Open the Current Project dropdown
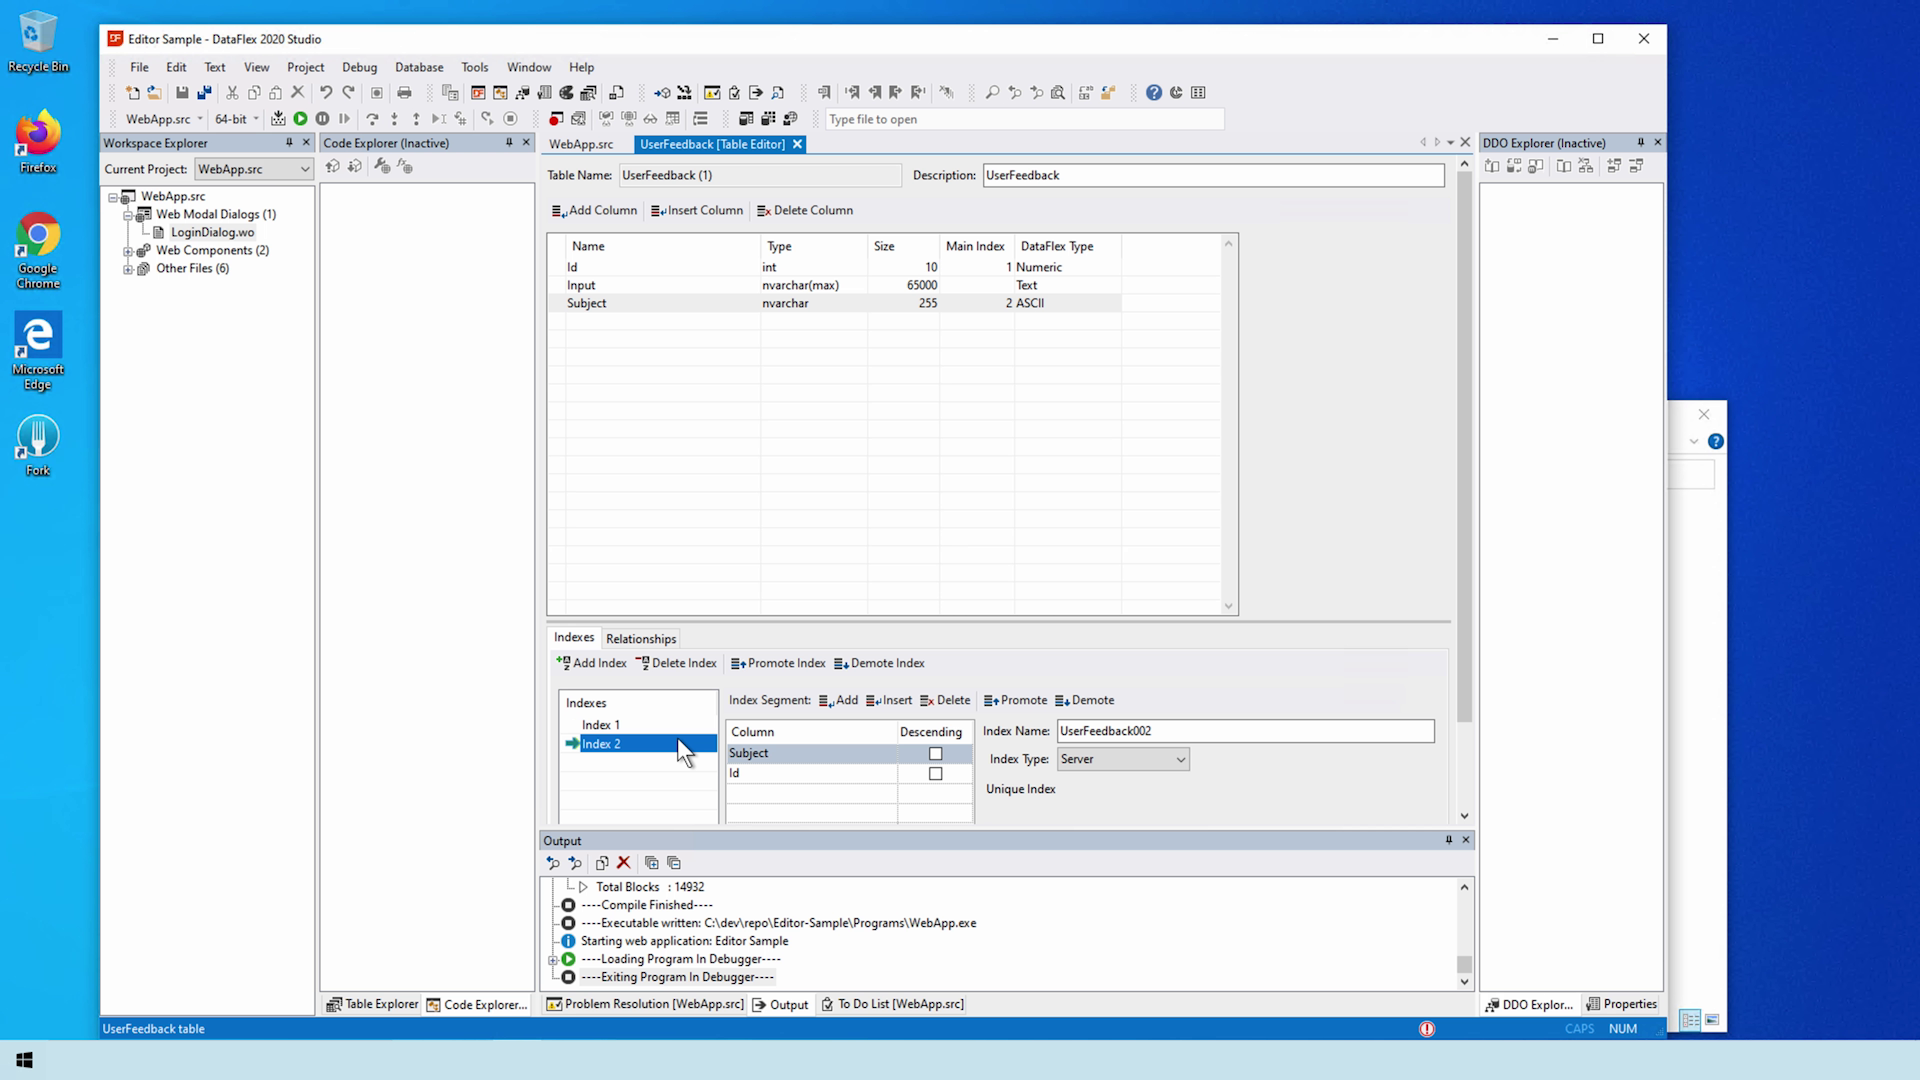The height and width of the screenshot is (1080, 1920). 254,169
